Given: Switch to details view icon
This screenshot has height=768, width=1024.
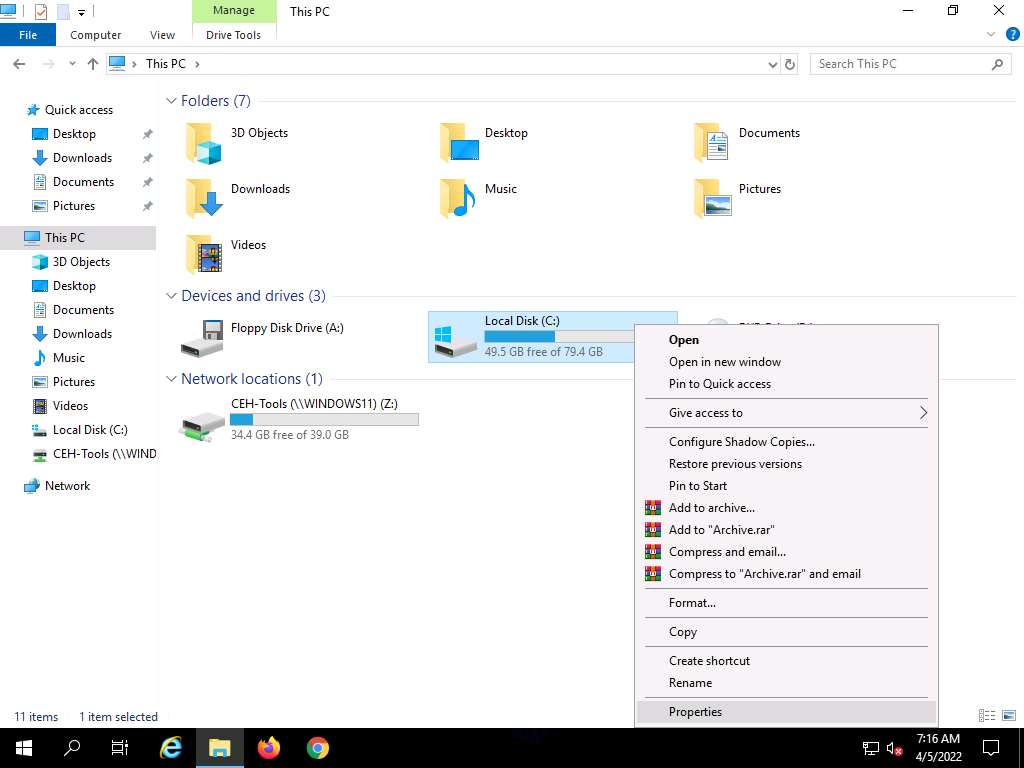Looking at the screenshot, I should click(987, 716).
